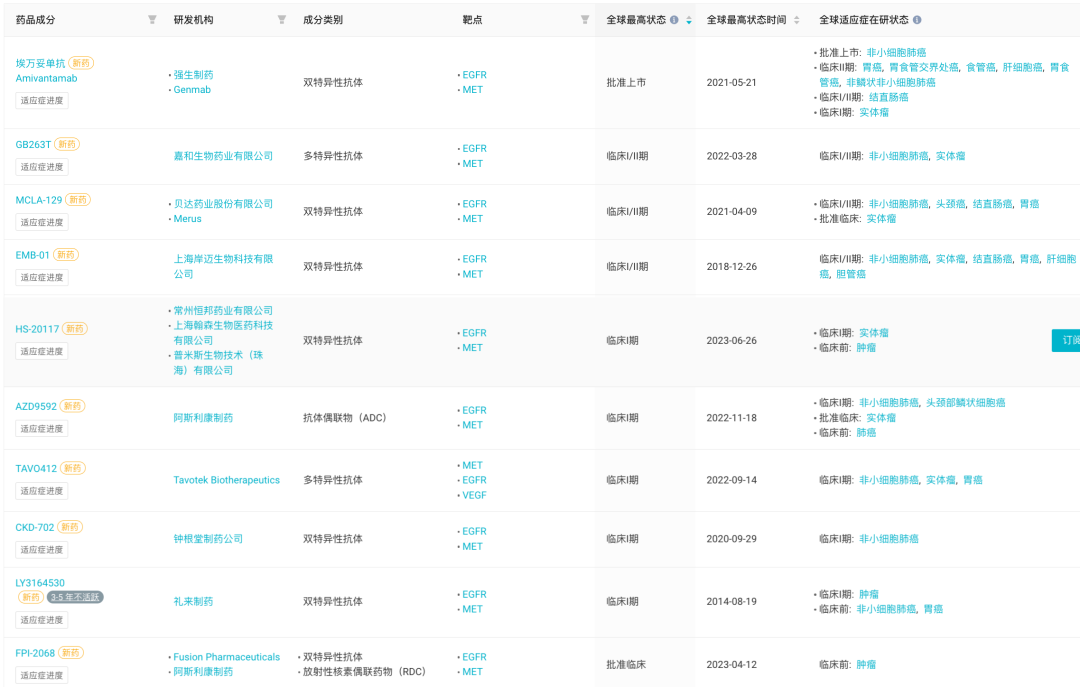Screen dimensions: 1080x687
Task: Open the 埃万妥单抗 drug link
Action: [40, 63]
